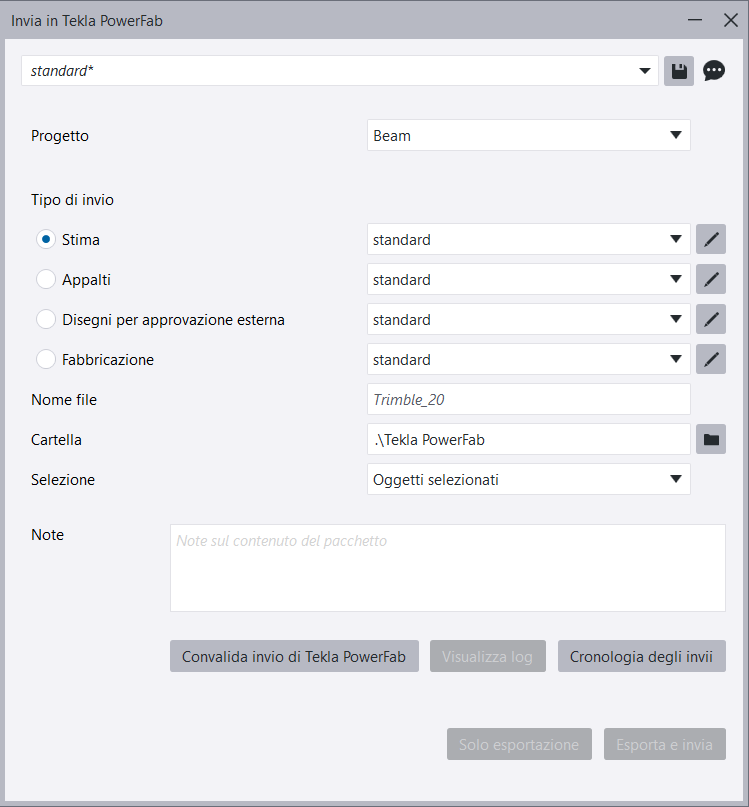749x807 pixels.
Task: Click inside the Note text area
Action: (447, 568)
